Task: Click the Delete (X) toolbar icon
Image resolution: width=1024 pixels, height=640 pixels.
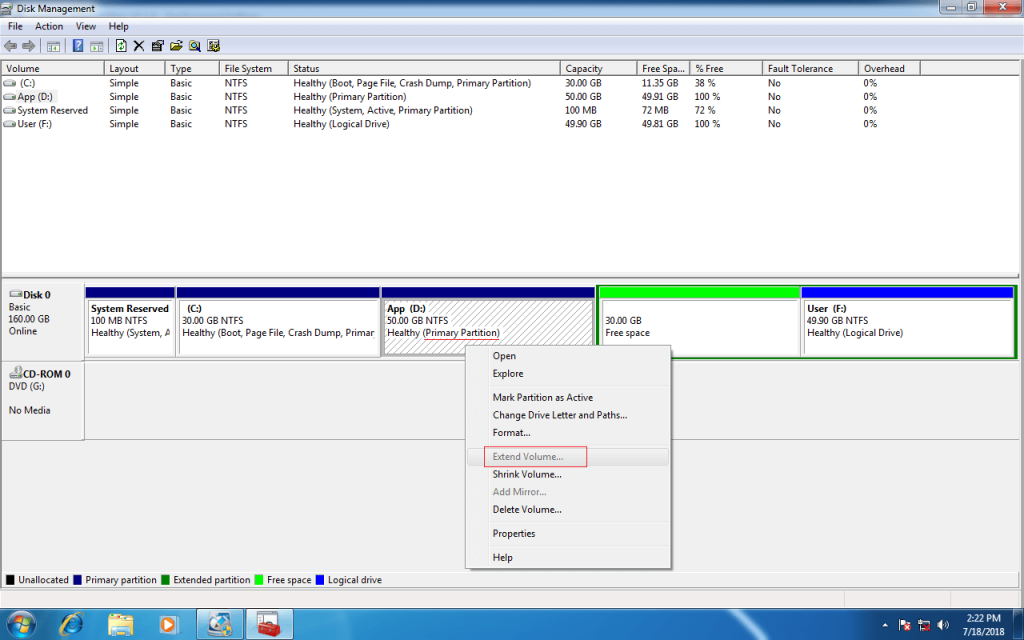Action: 139,45
